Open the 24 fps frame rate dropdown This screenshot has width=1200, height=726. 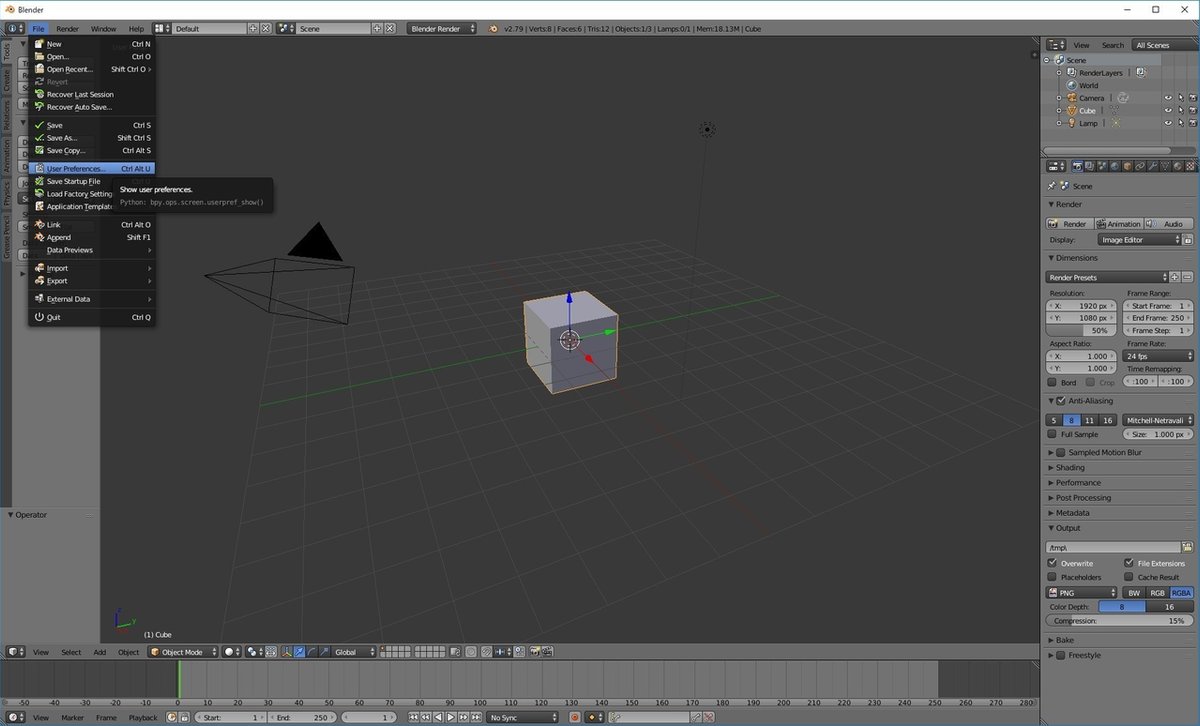click(1158, 356)
